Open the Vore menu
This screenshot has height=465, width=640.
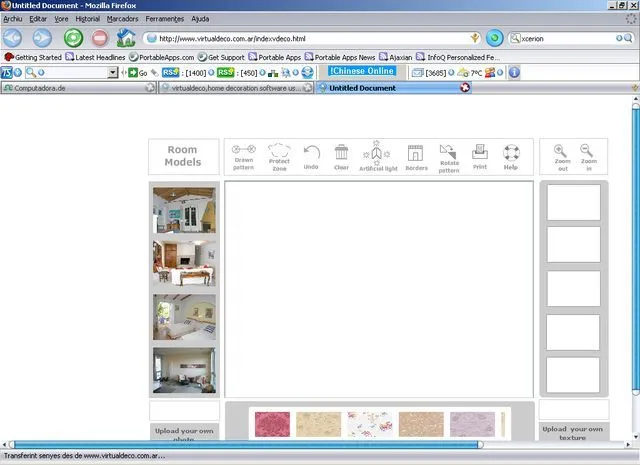(x=61, y=19)
